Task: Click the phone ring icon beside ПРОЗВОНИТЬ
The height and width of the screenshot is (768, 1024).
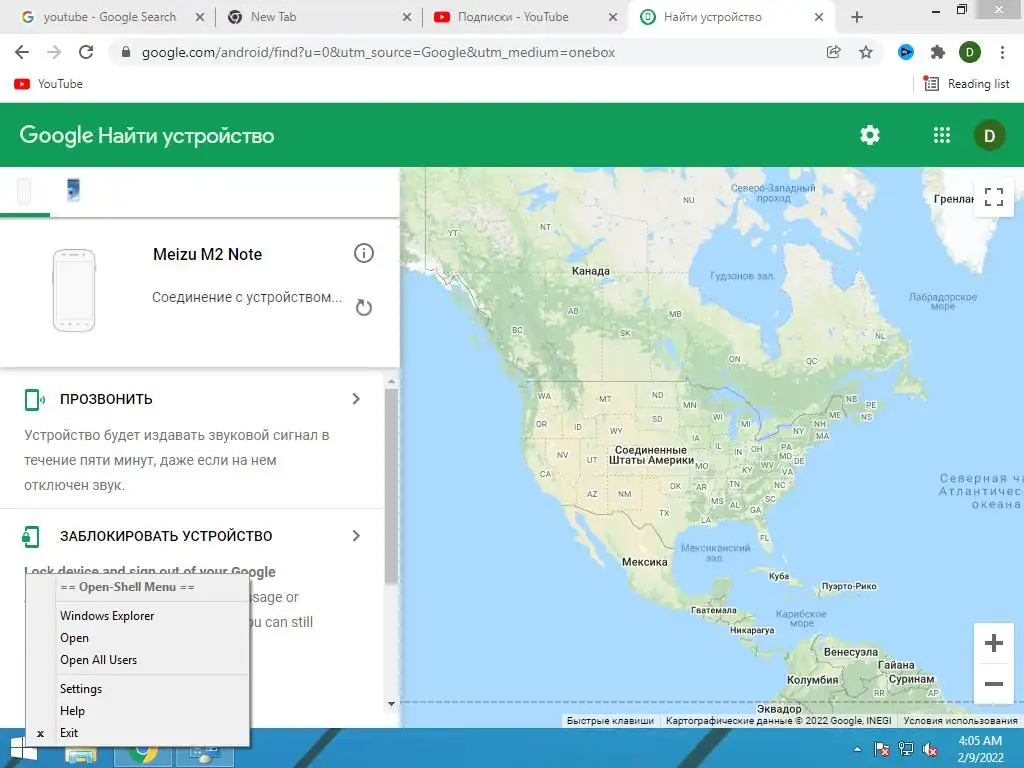Action: click(x=34, y=399)
